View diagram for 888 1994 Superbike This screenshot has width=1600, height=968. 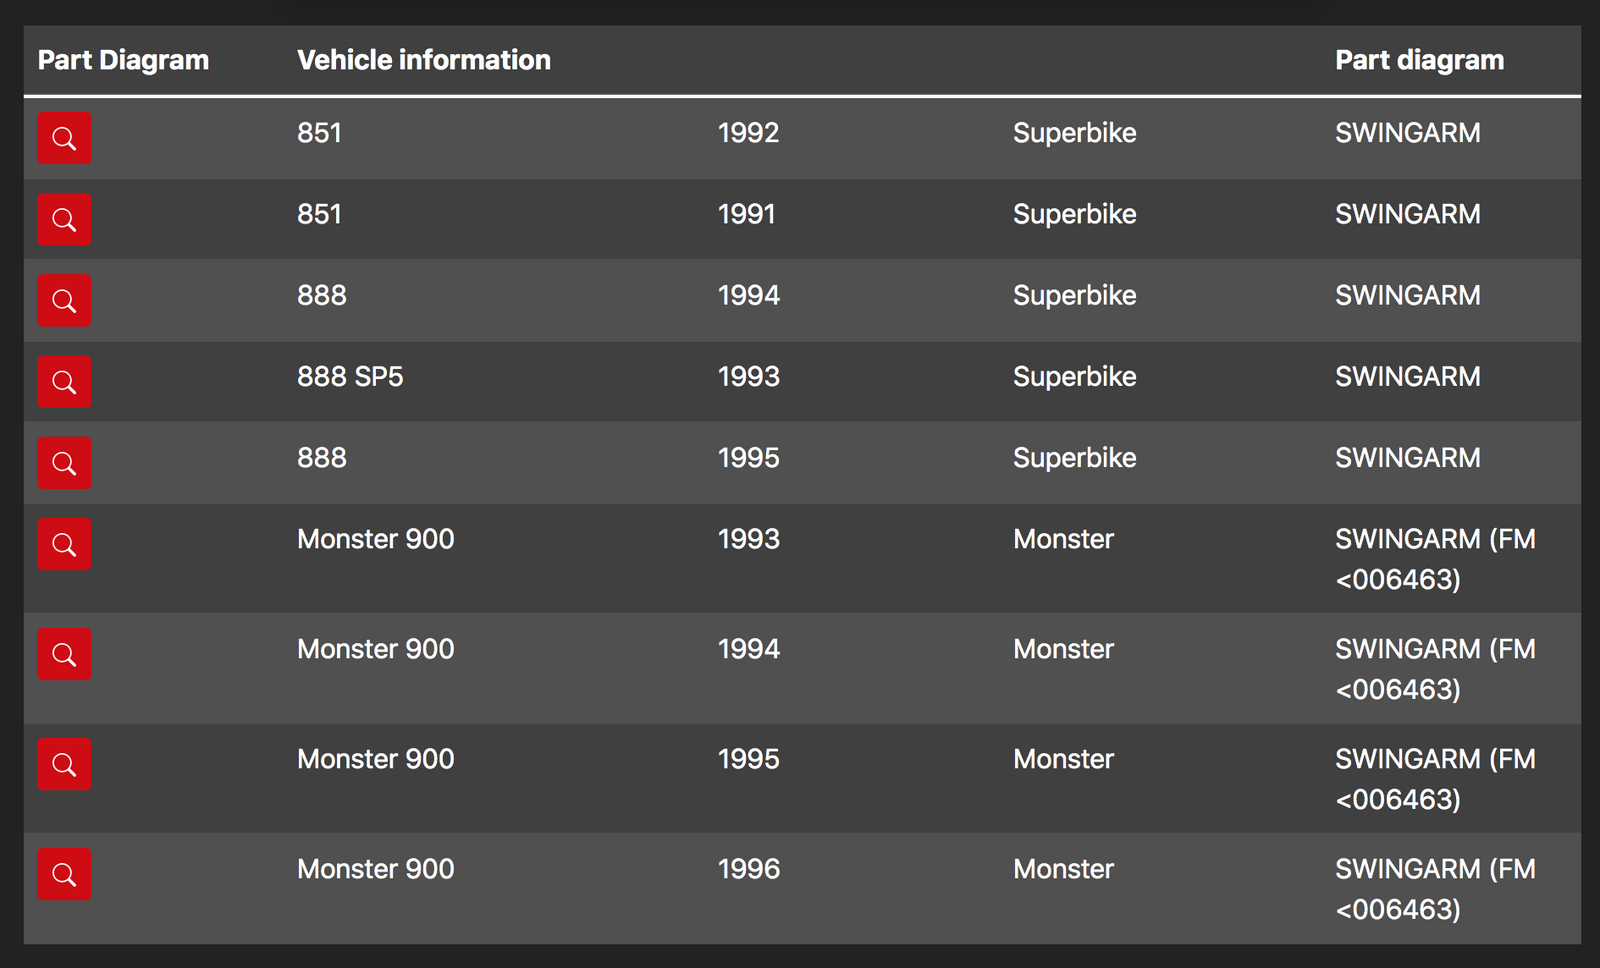click(x=64, y=300)
